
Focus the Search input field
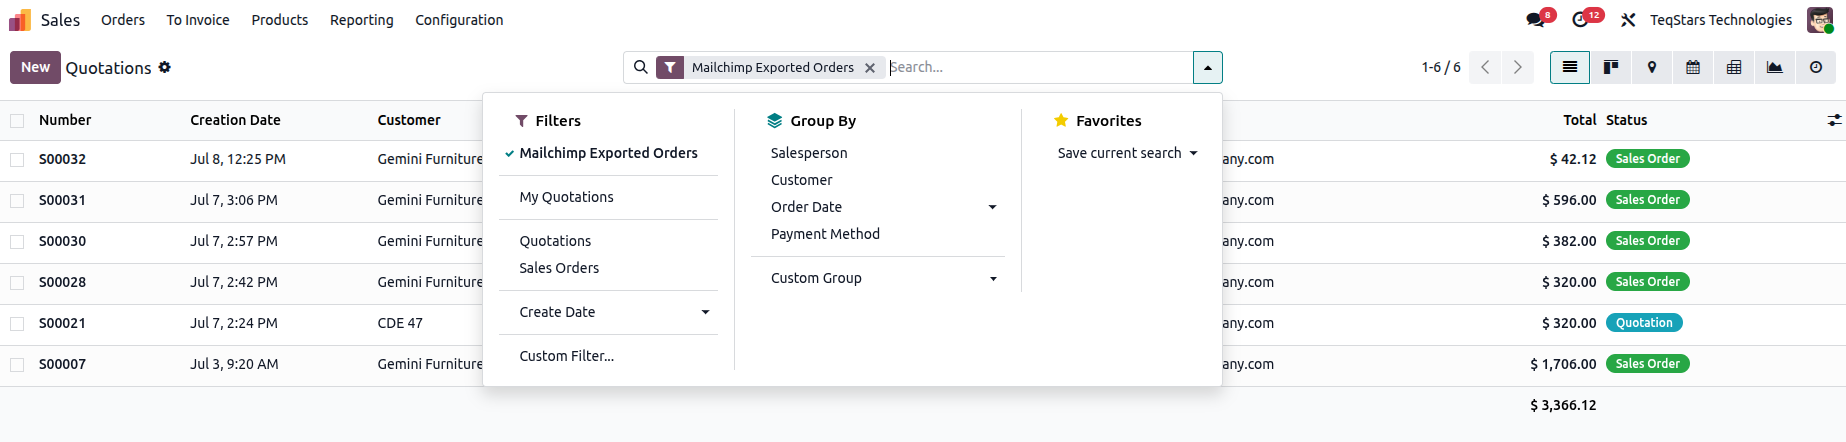point(1038,67)
